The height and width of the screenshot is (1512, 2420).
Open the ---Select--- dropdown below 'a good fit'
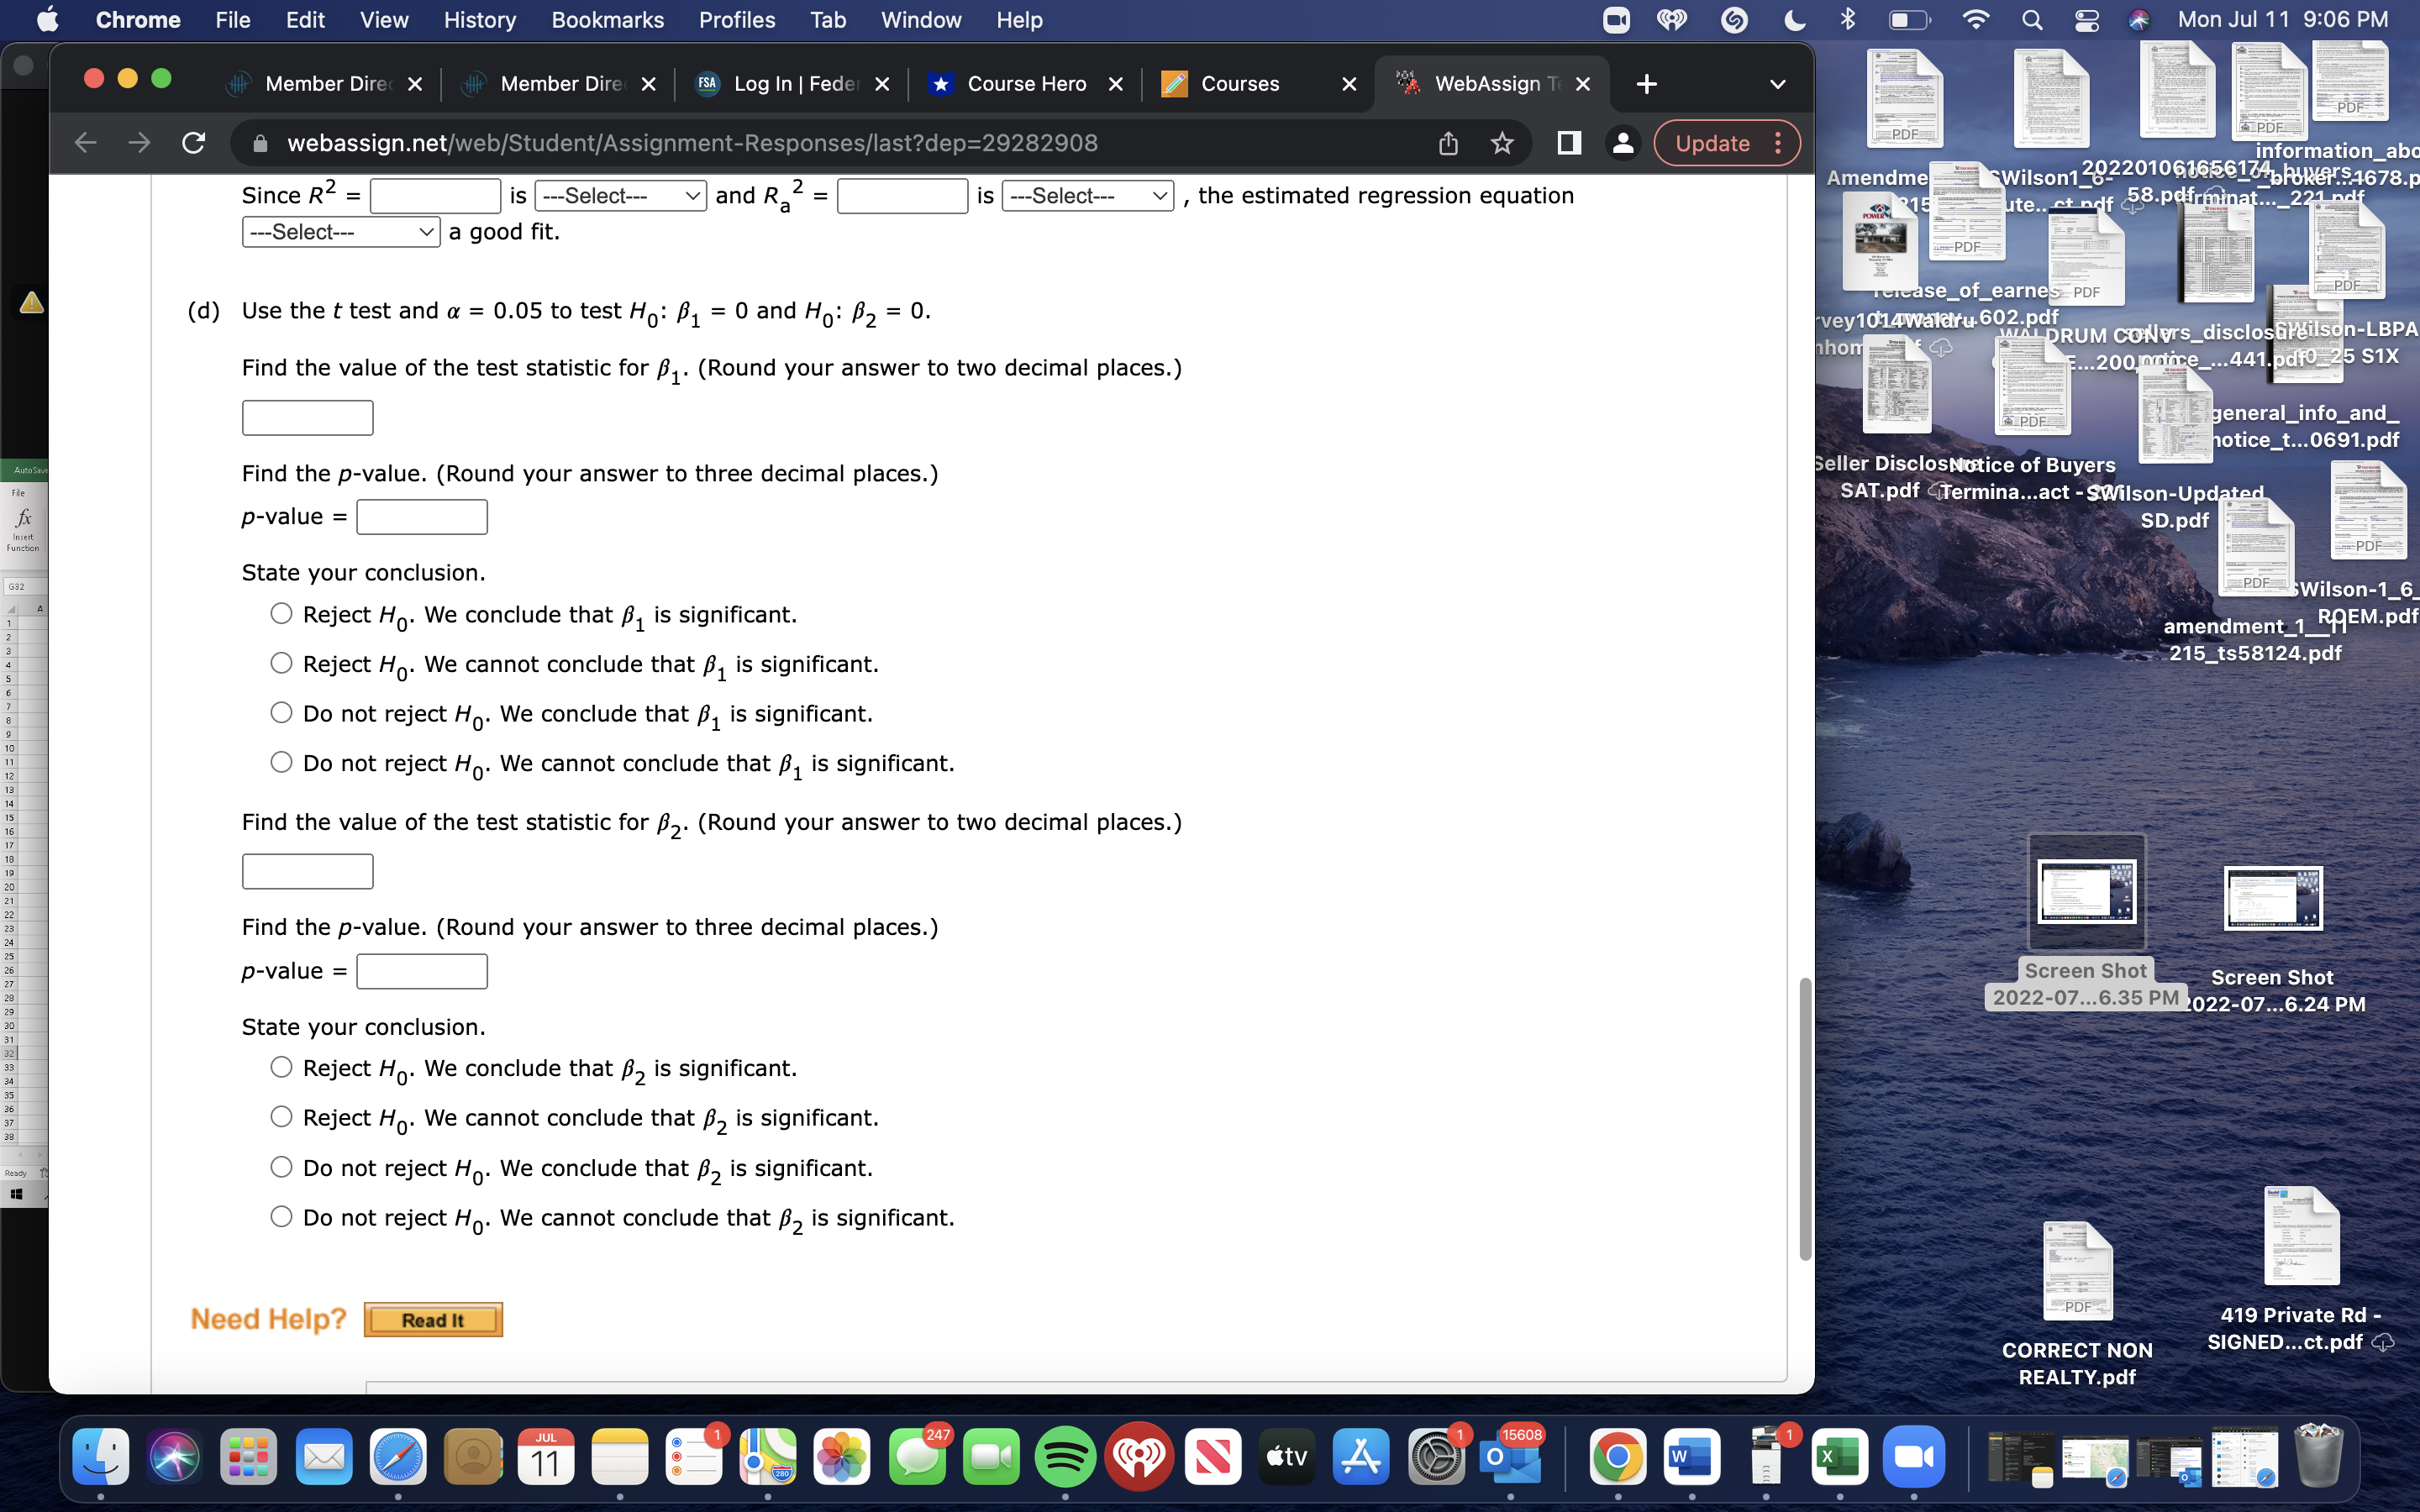click(x=339, y=231)
